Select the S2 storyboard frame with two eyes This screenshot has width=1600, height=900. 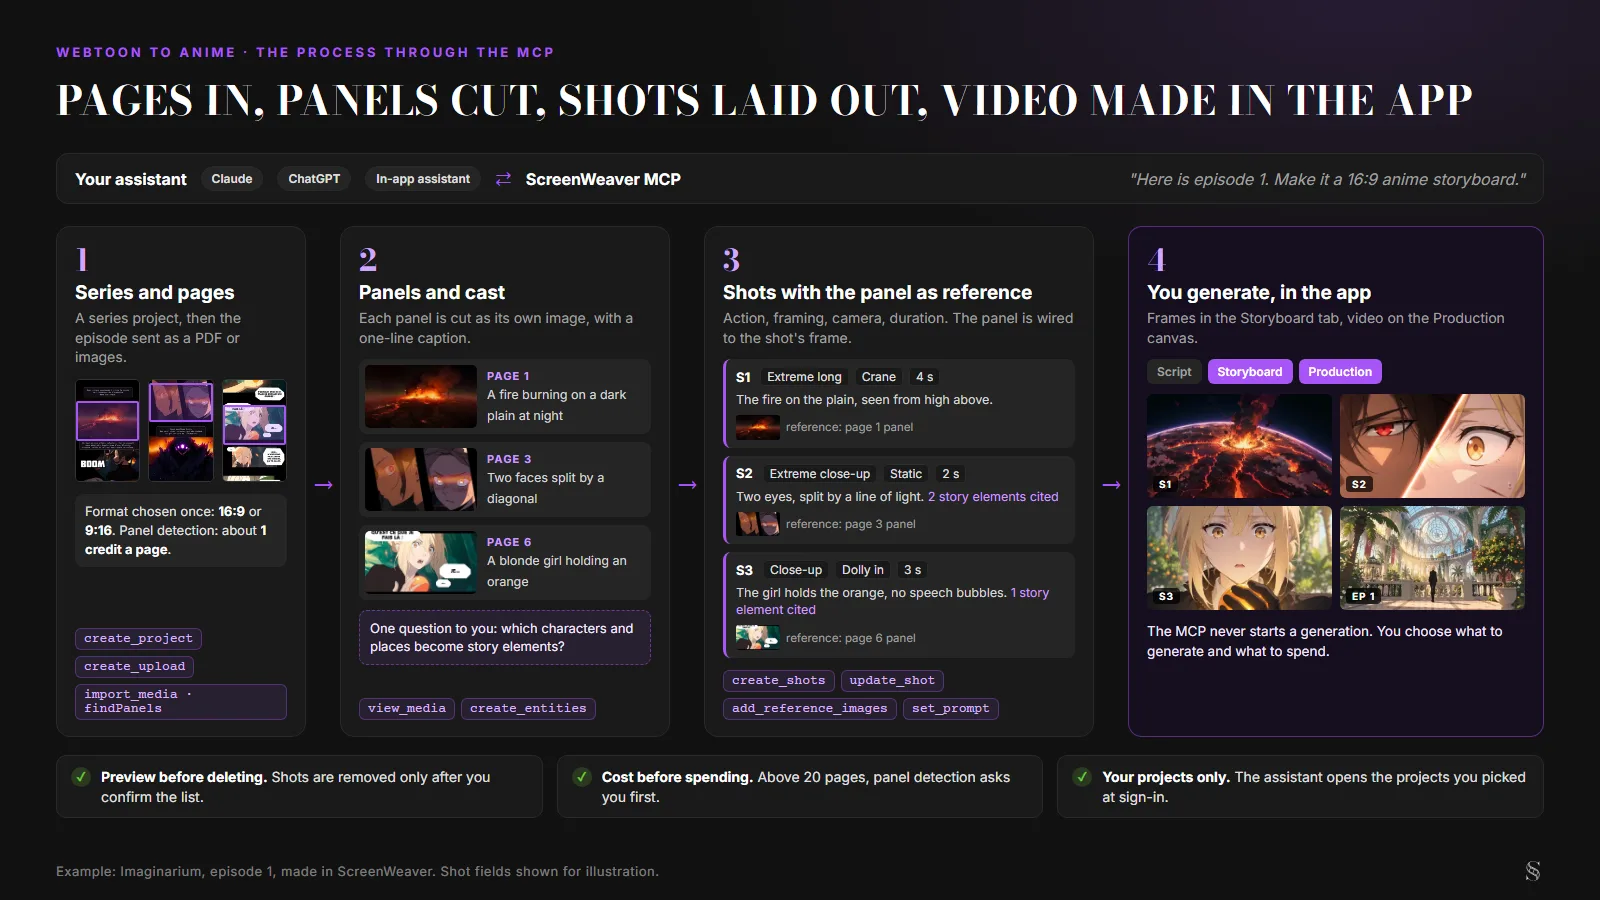tap(1432, 446)
